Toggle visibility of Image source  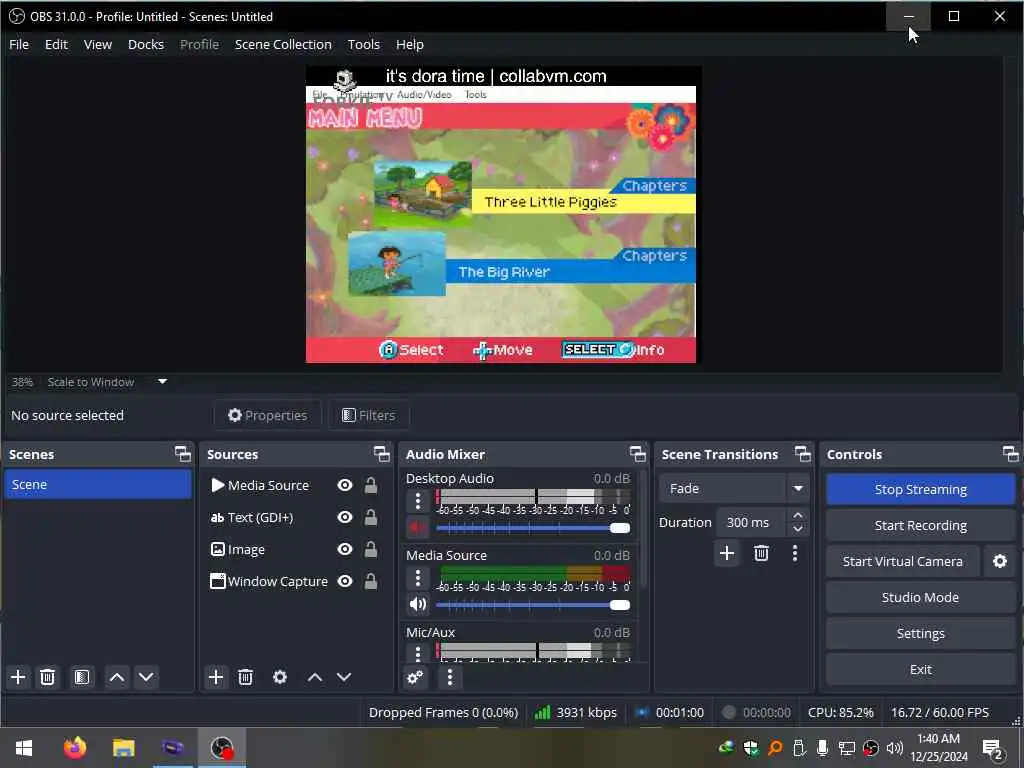click(x=345, y=549)
